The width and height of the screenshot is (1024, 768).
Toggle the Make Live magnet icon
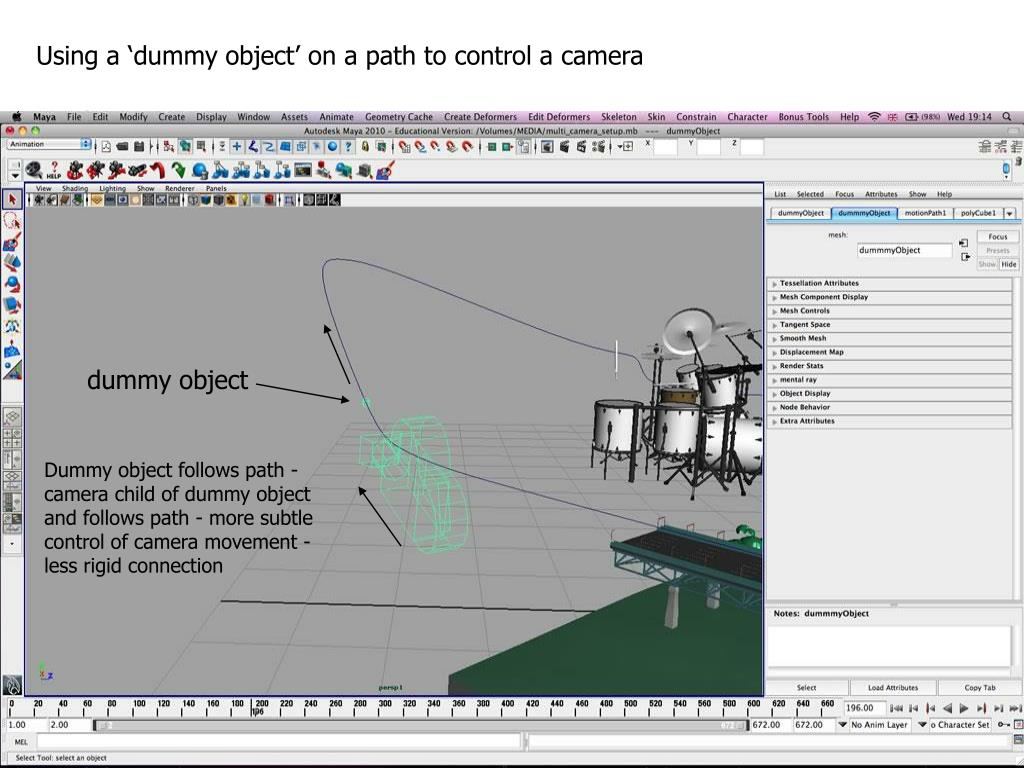(x=468, y=147)
